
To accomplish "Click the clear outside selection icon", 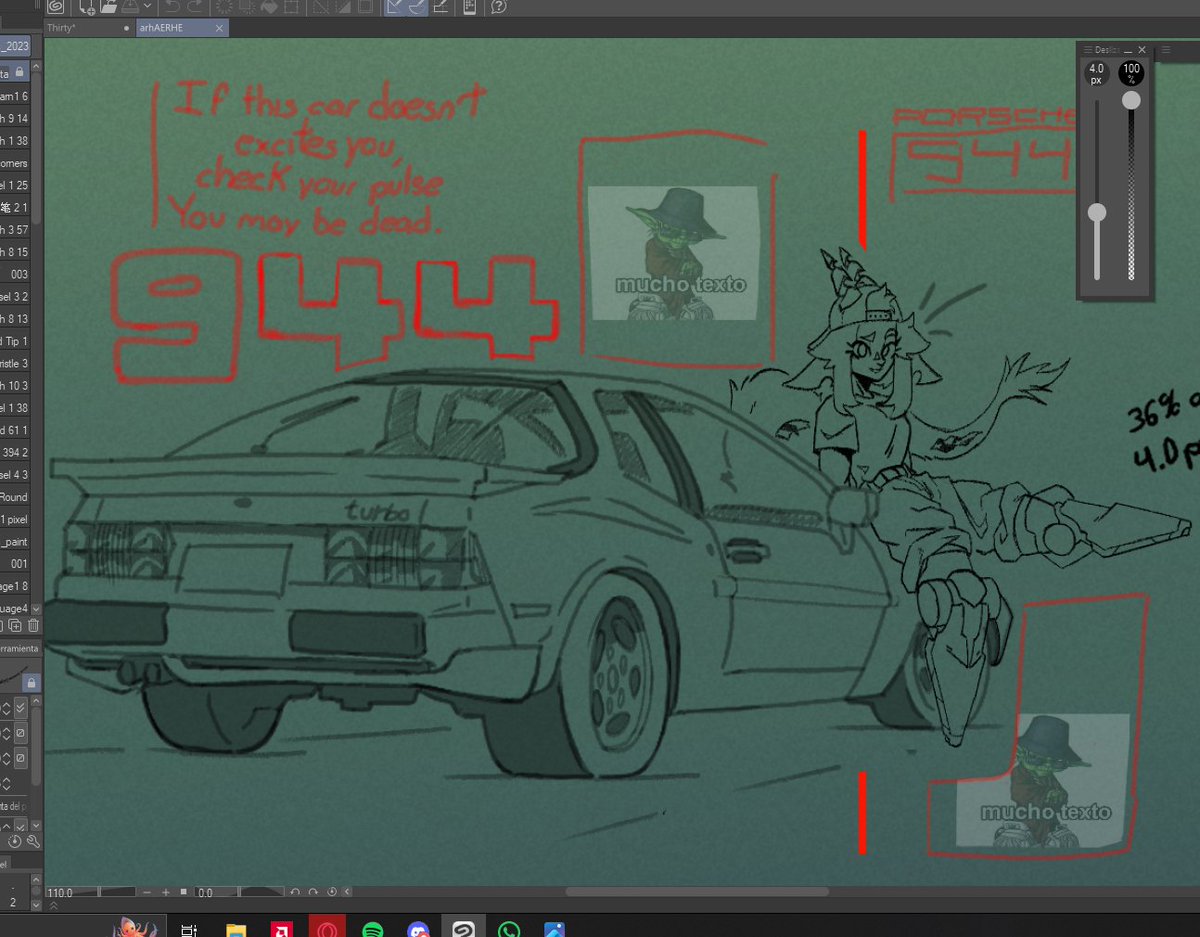I will pyautogui.click(x=245, y=7).
